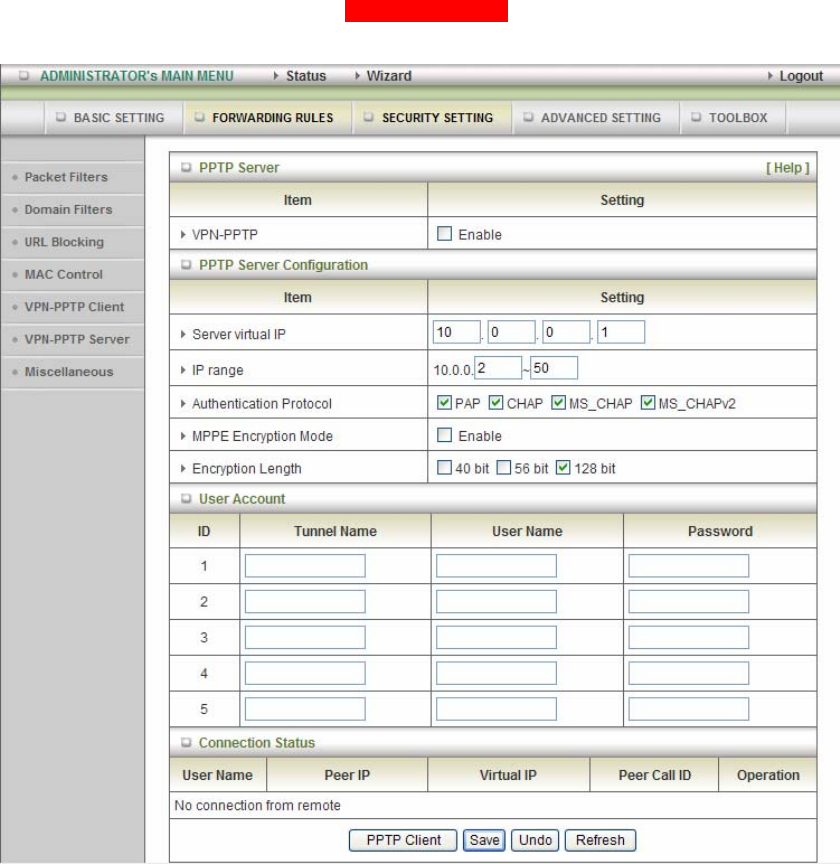Click the Refresh button
The image size is (840, 864).
click(600, 840)
